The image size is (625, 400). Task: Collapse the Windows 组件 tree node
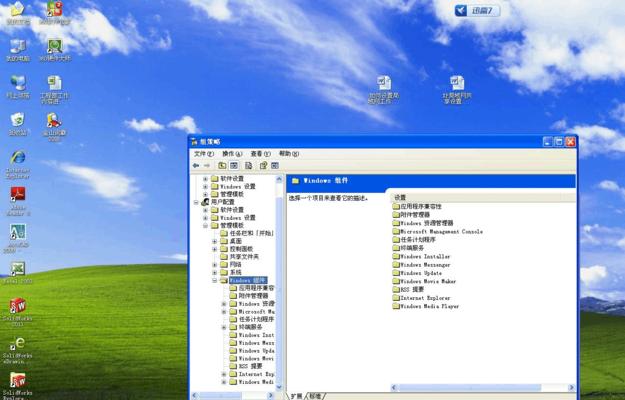tap(215, 280)
